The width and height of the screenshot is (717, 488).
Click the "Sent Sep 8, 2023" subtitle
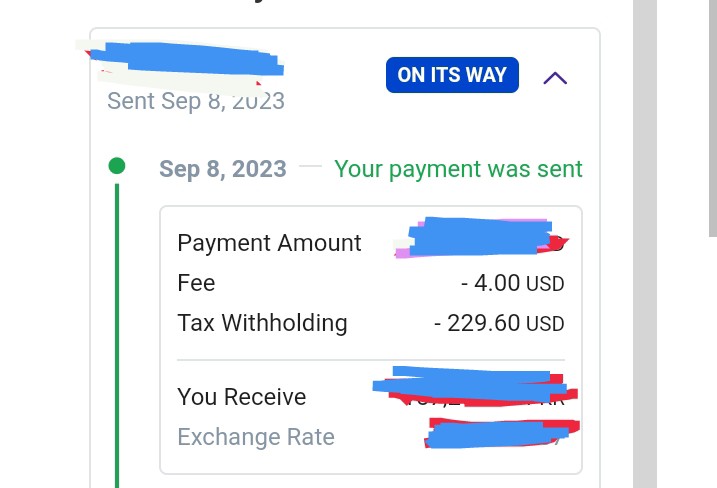pyautogui.click(x=196, y=102)
